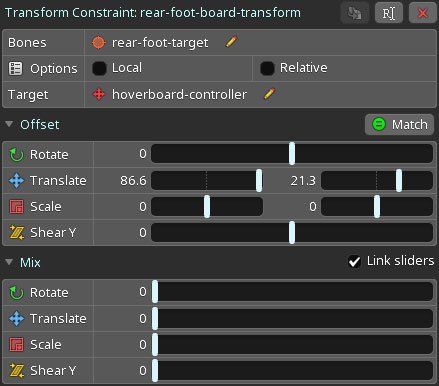Enable the Local option
This screenshot has height=386, width=439.
[x=99, y=68]
